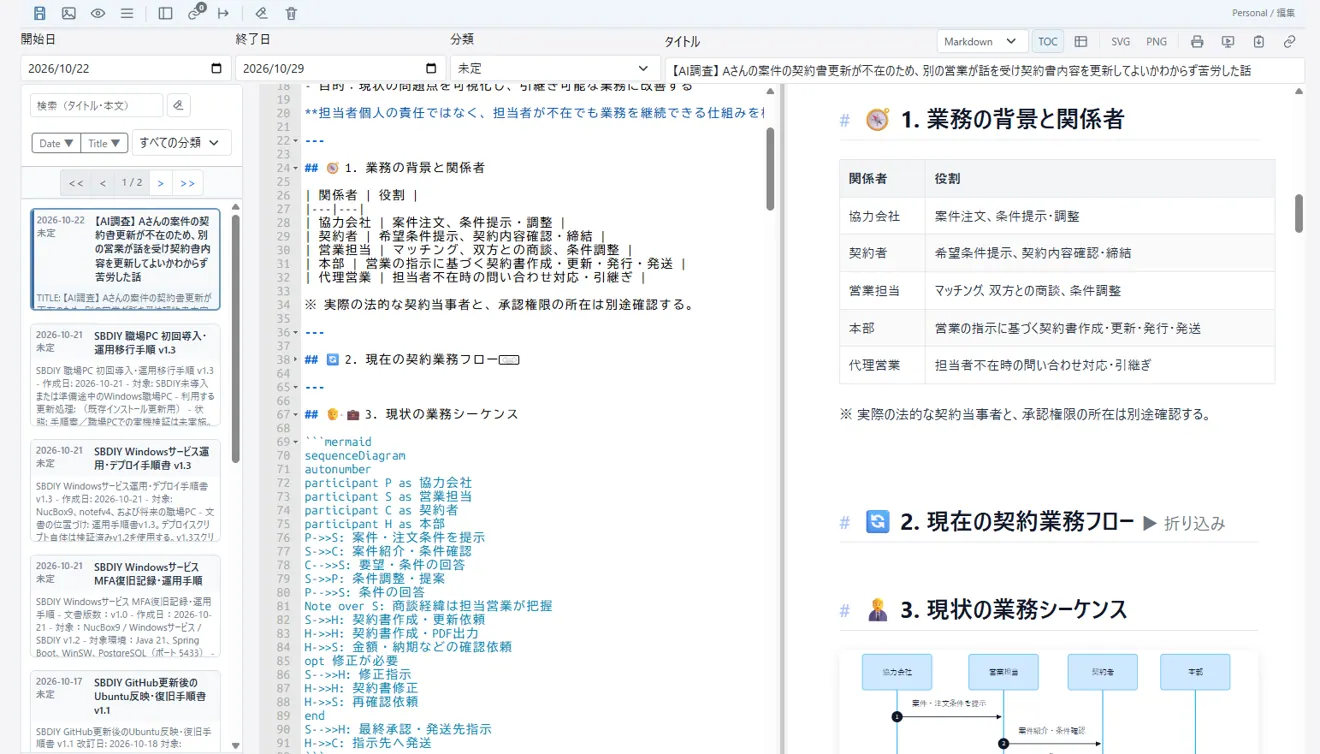Screen dimensions: 1320x754
Task: Click the search box 検索（タイトル・本文）
Action: point(97,105)
